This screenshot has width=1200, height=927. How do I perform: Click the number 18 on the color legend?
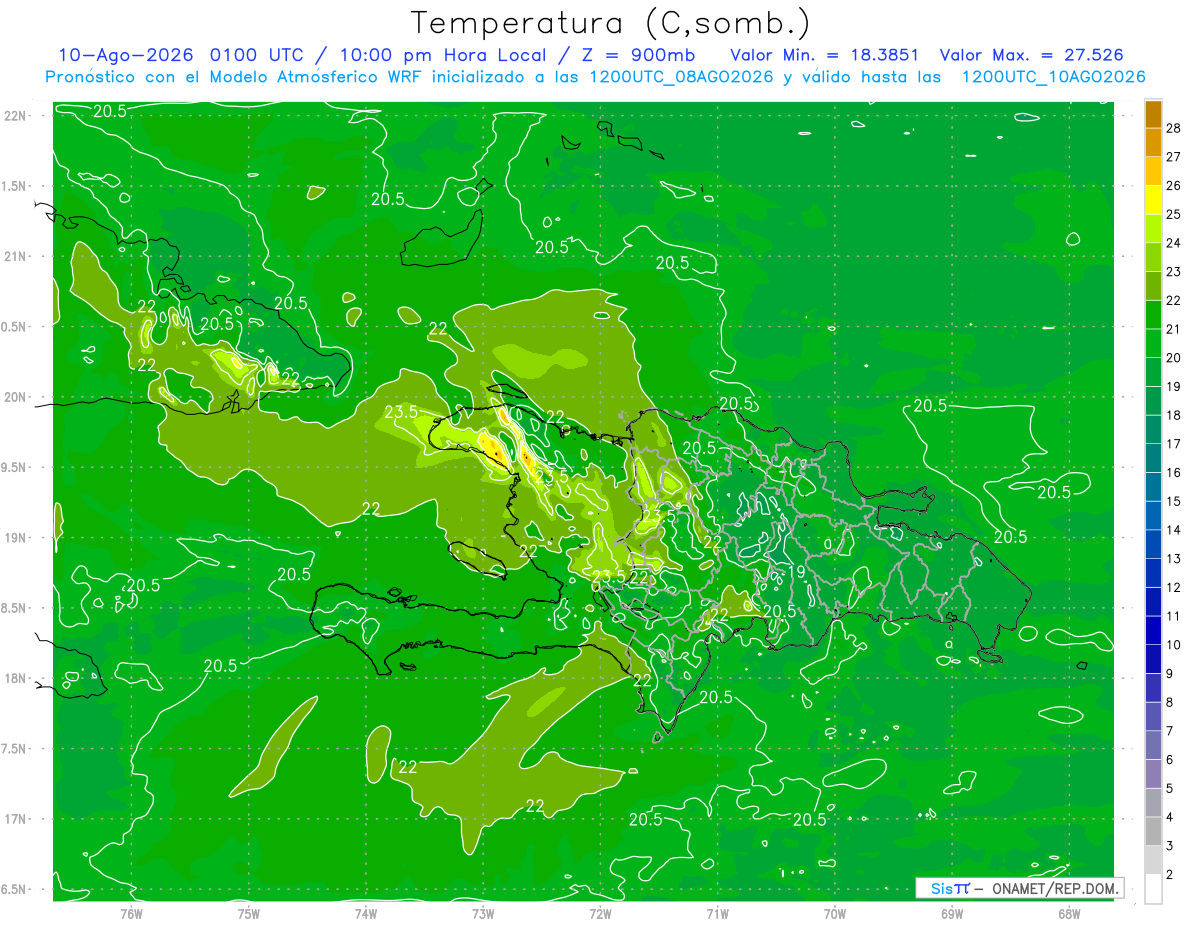coord(1173,415)
